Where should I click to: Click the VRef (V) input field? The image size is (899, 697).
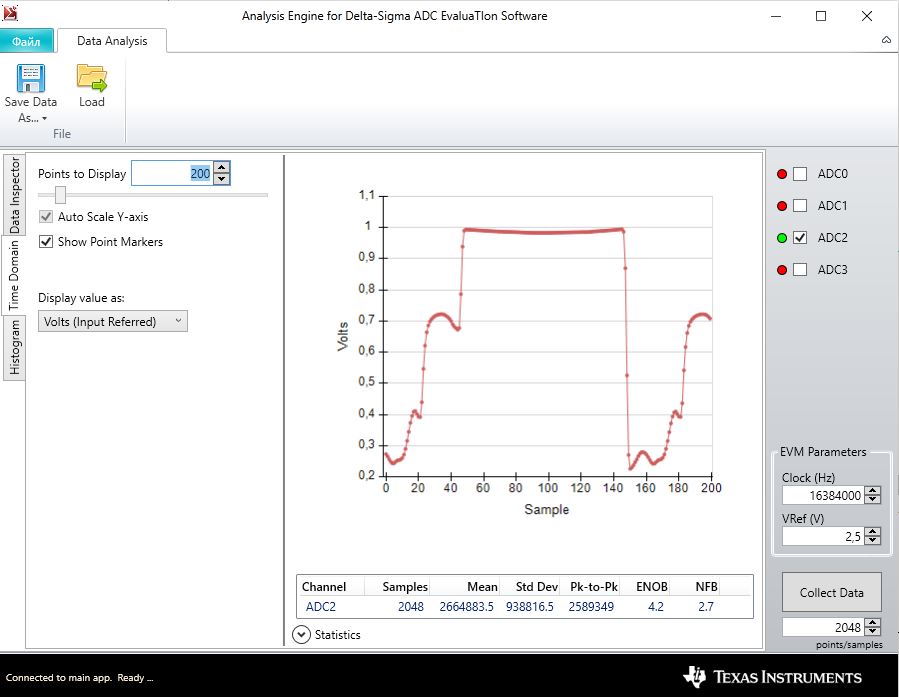click(x=823, y=537)
